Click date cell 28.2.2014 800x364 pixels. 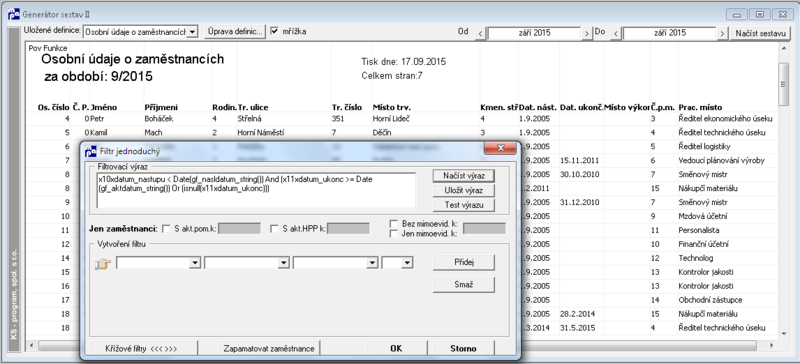click(x=578, y=313)
